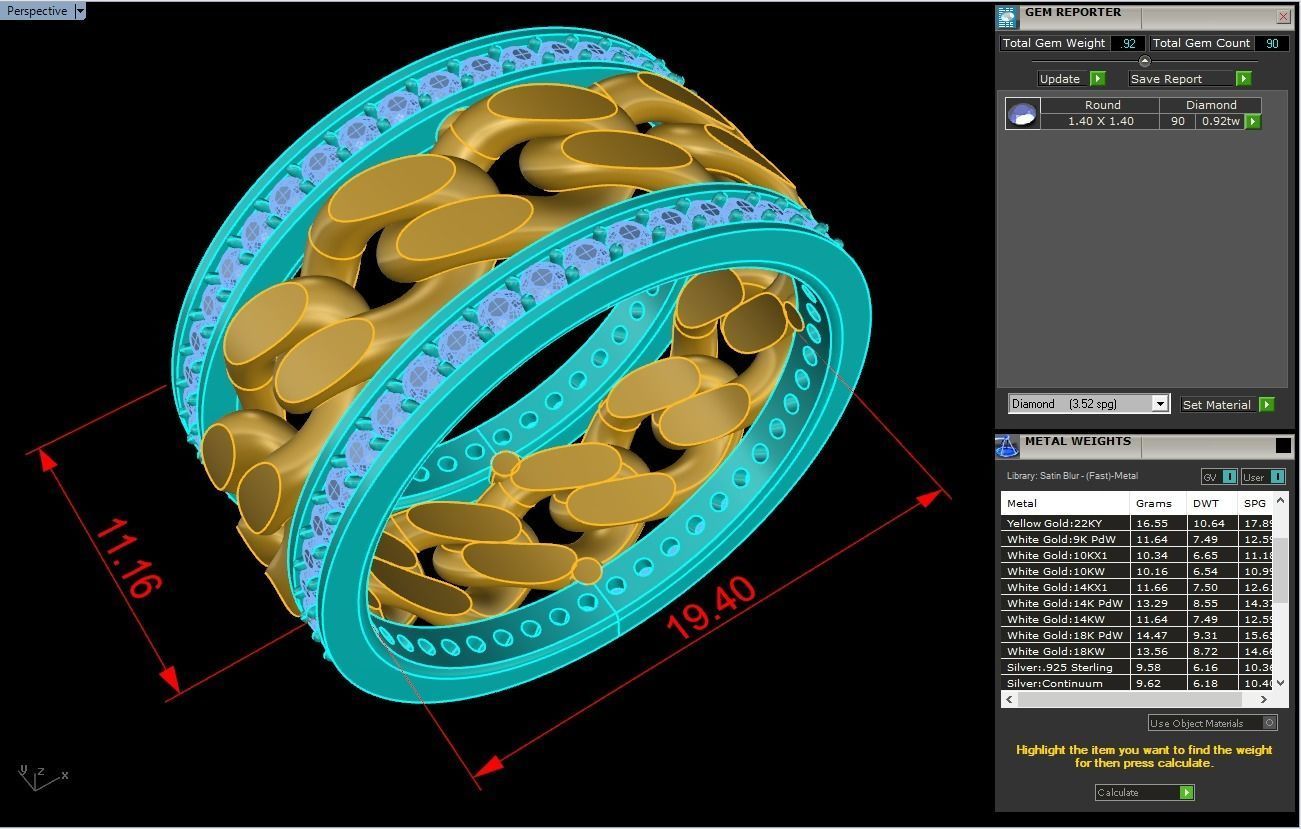This screenshot has width=1301, height=829.
Task: Click the Perspective viewport label
Action: click(x=37, y=11)
